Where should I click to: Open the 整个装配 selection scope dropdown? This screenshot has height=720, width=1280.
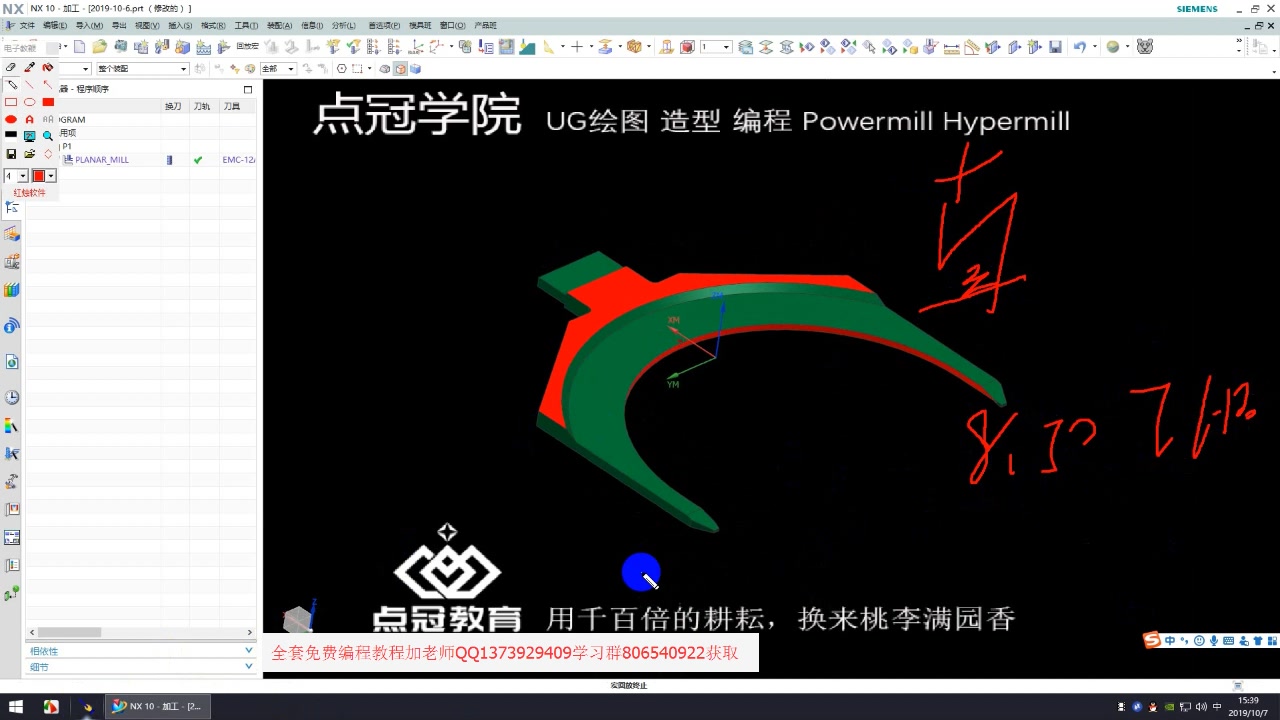click(140, 68)
